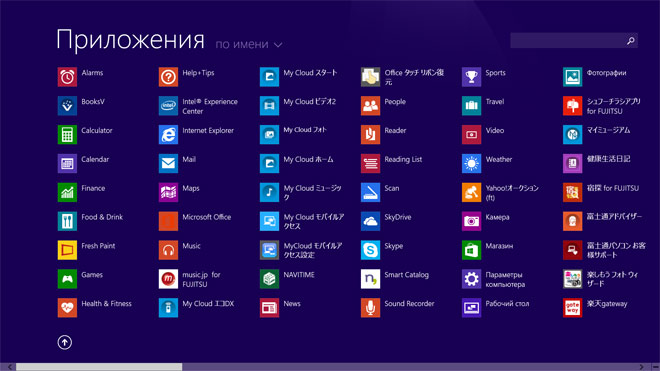This screenshot has width=660, height=371.
Task: Click the 'MyCloud モバイルアクセス設定' label
Action: click(313, 250)
